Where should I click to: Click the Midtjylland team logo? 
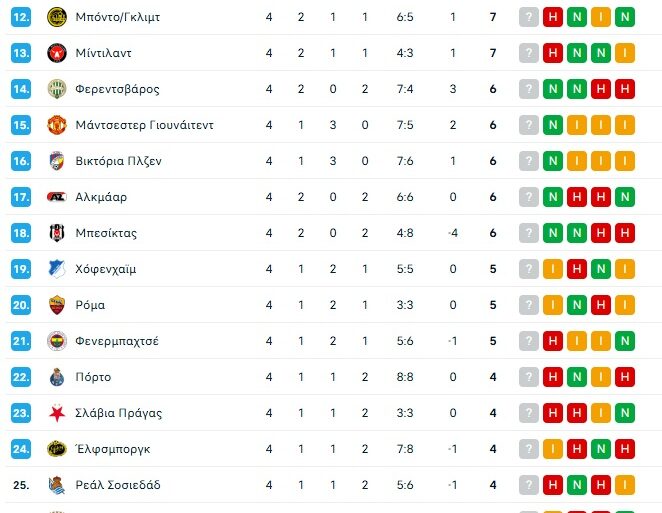pos(56,53)
